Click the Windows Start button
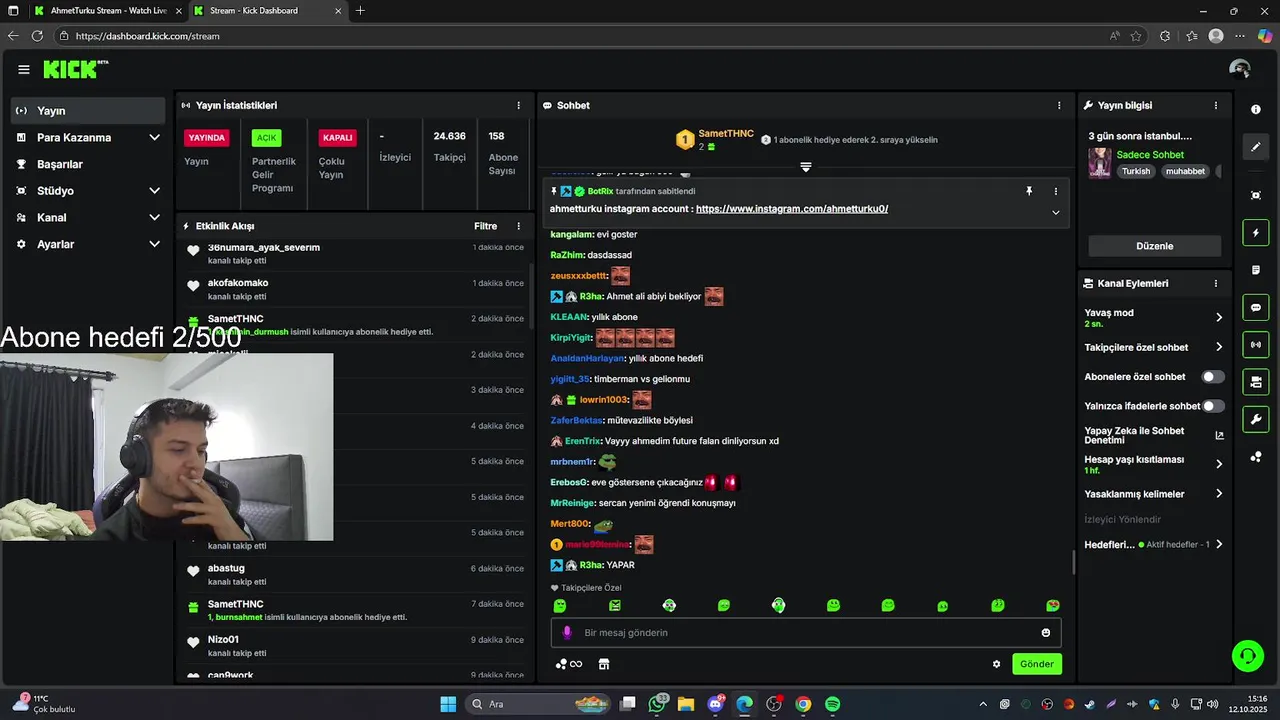This screenshot has height=720, width=1280. click(x=448, y=704)
